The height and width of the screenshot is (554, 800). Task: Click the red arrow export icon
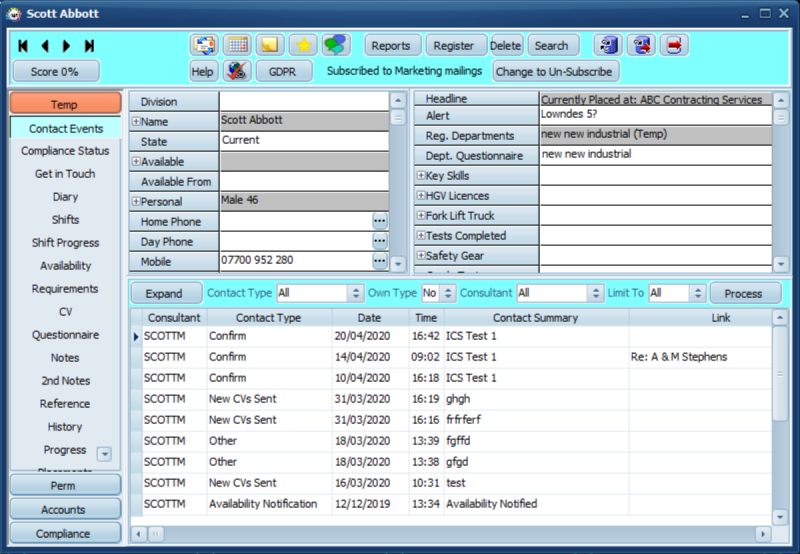[x=674, y=45]
